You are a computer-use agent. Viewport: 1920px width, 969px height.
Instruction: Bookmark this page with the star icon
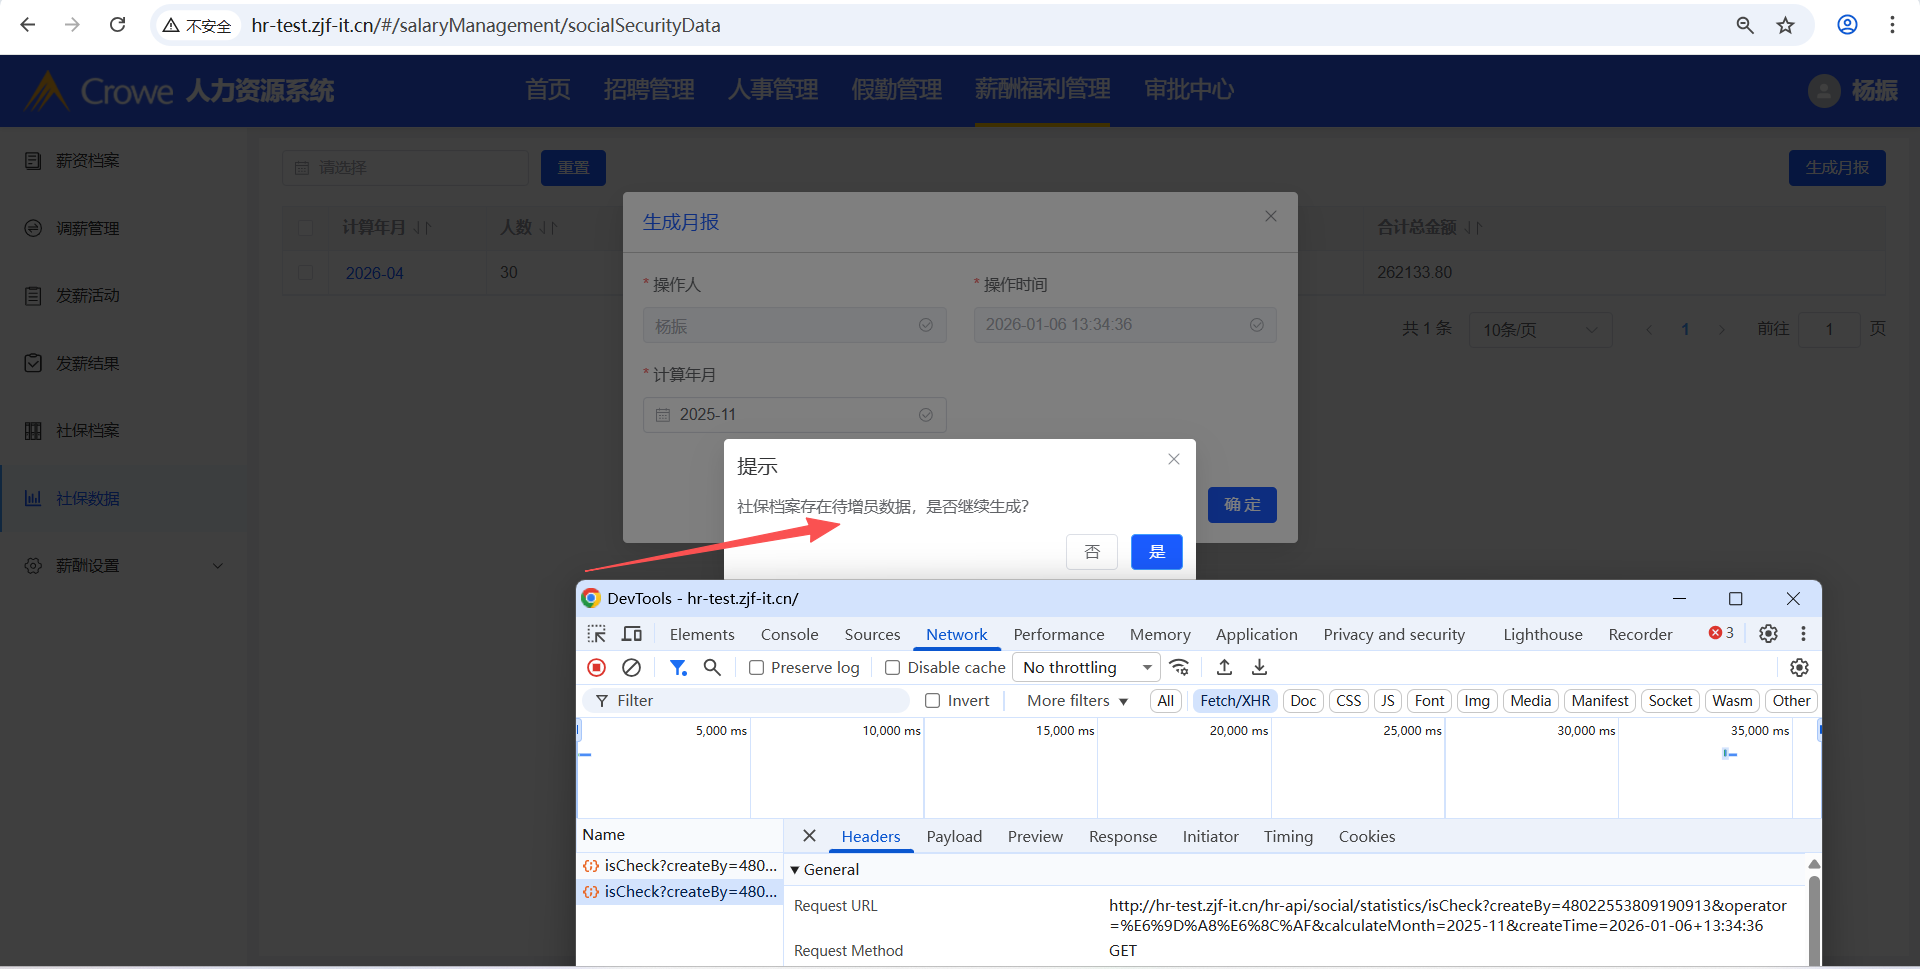tap(1786, 25)
